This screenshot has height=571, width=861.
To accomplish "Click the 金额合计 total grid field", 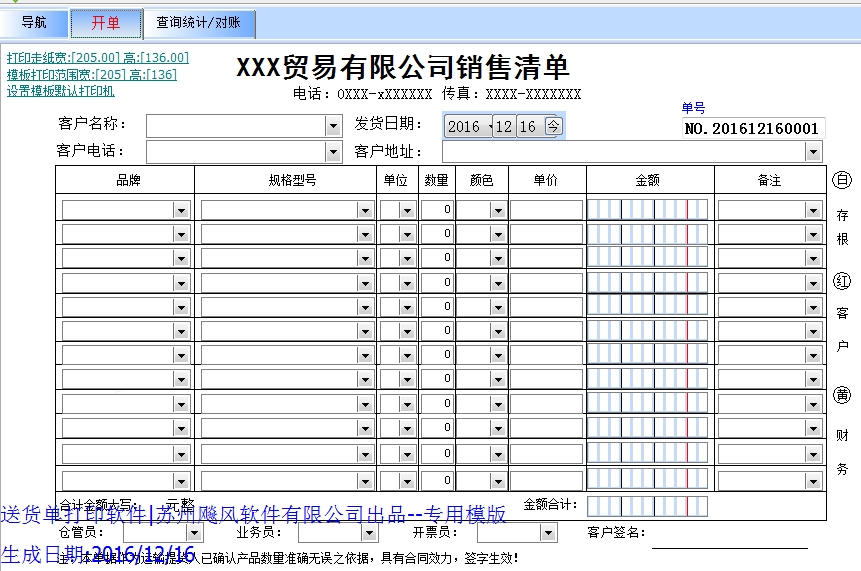I will pyautogui.click(x=647, y=506).
